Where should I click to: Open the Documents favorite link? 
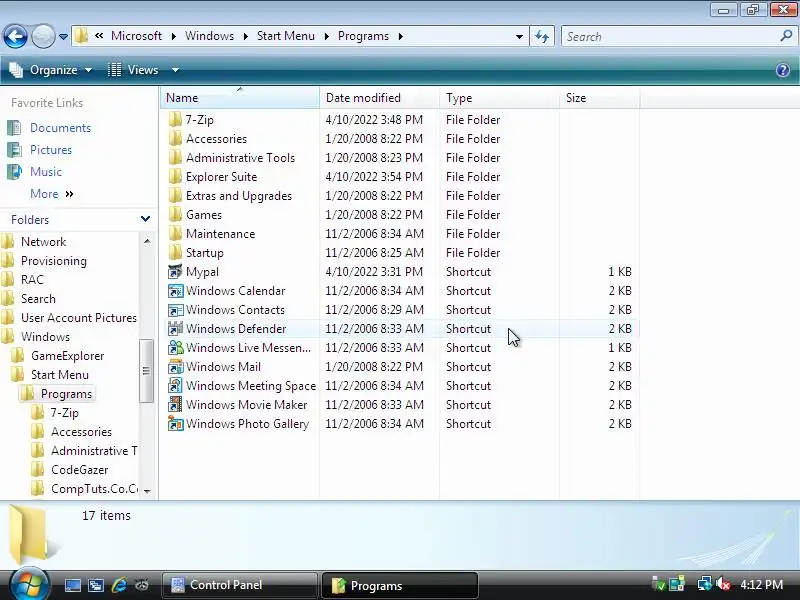pos(60,128)
